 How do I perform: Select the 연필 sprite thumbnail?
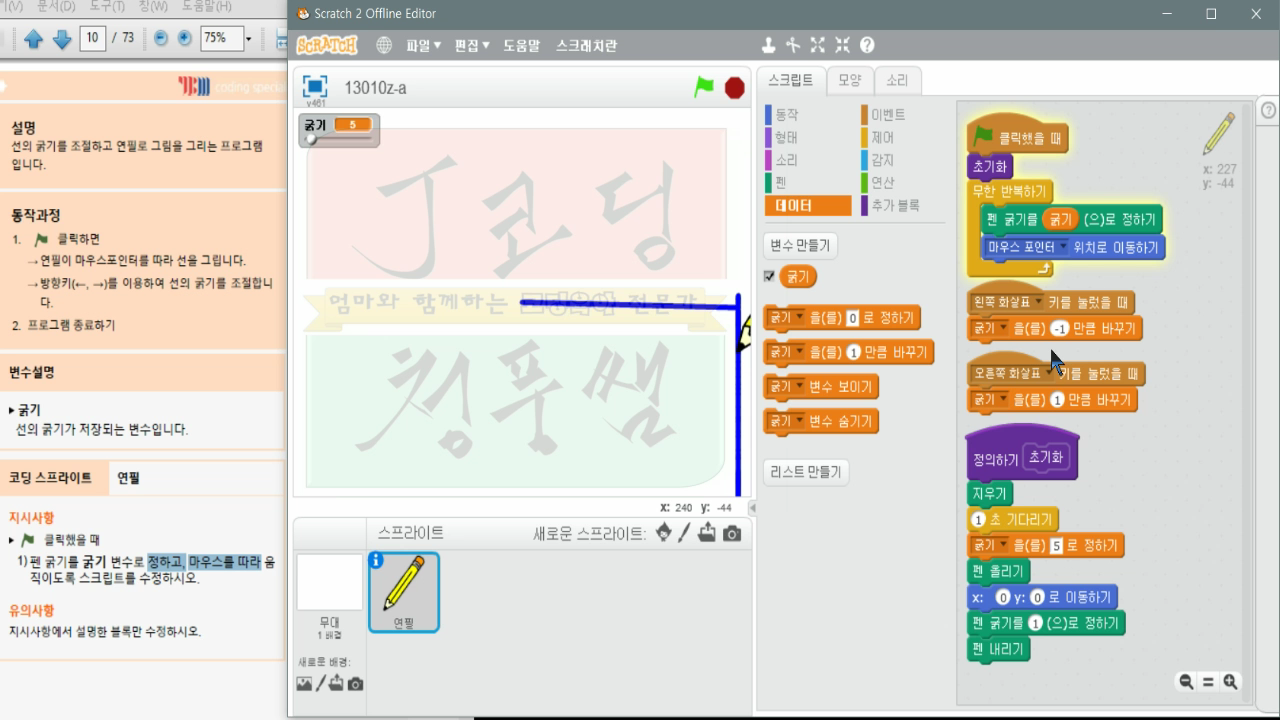point(405,590)
